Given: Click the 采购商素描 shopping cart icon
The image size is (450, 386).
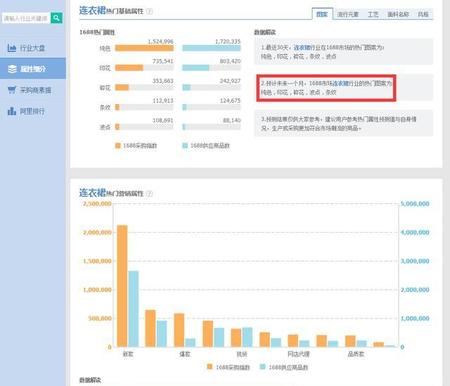Looking at the screenshot, I should click(12, 90).
